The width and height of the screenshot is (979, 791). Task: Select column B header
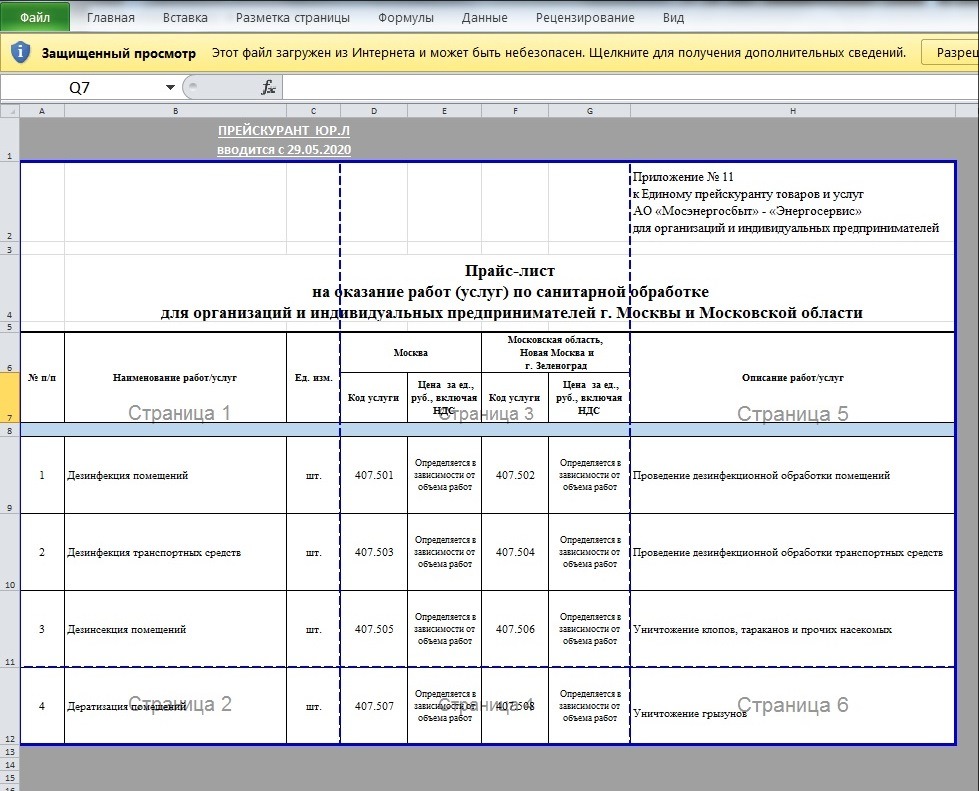[x=175, y=111]
